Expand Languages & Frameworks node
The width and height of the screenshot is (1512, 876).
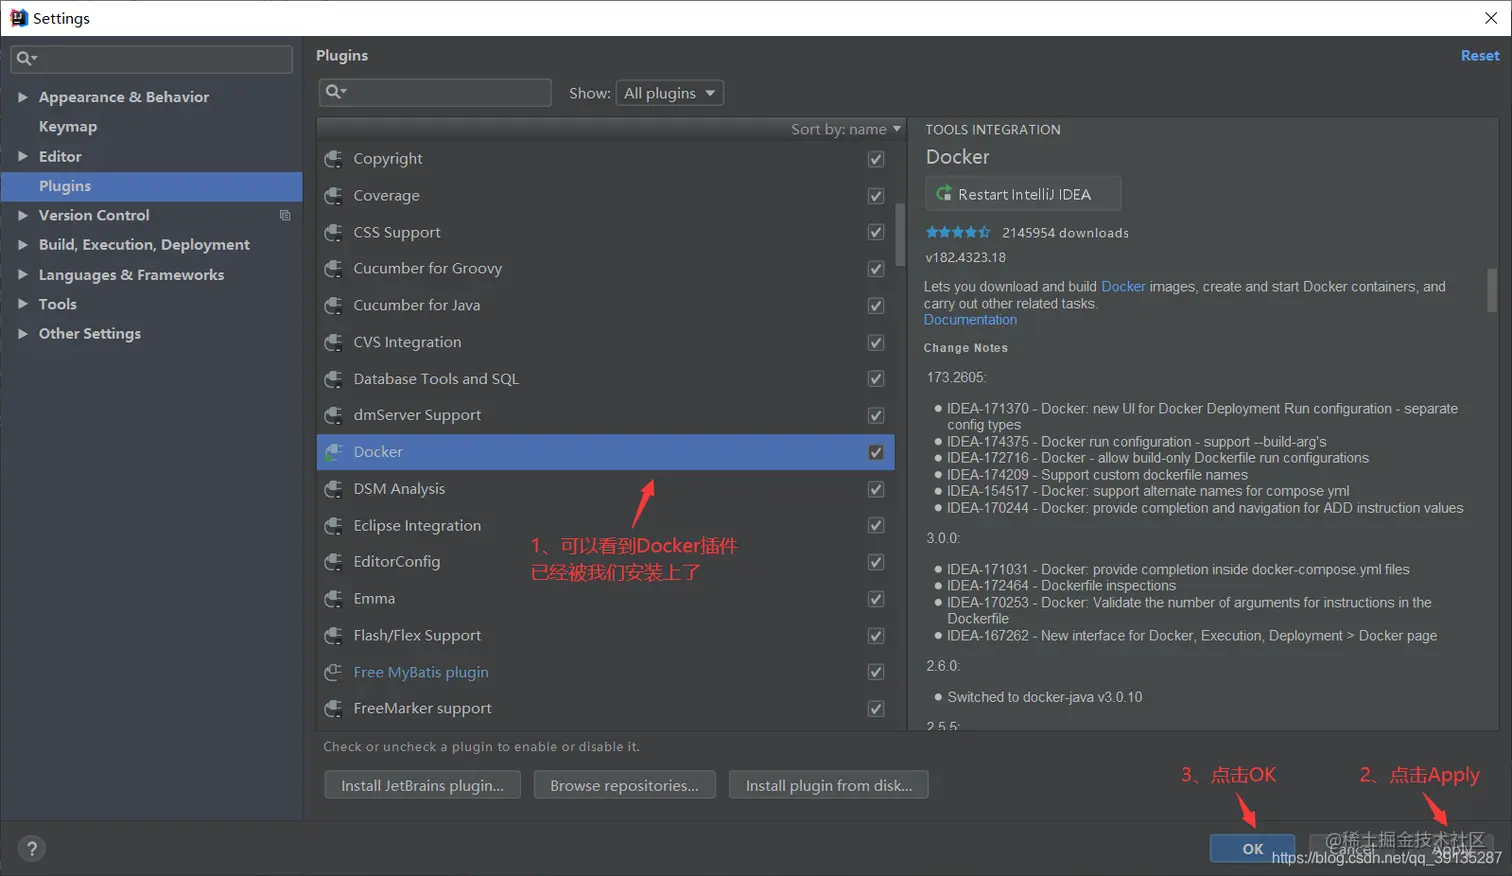pyautogui.click(x=22, y=274)
